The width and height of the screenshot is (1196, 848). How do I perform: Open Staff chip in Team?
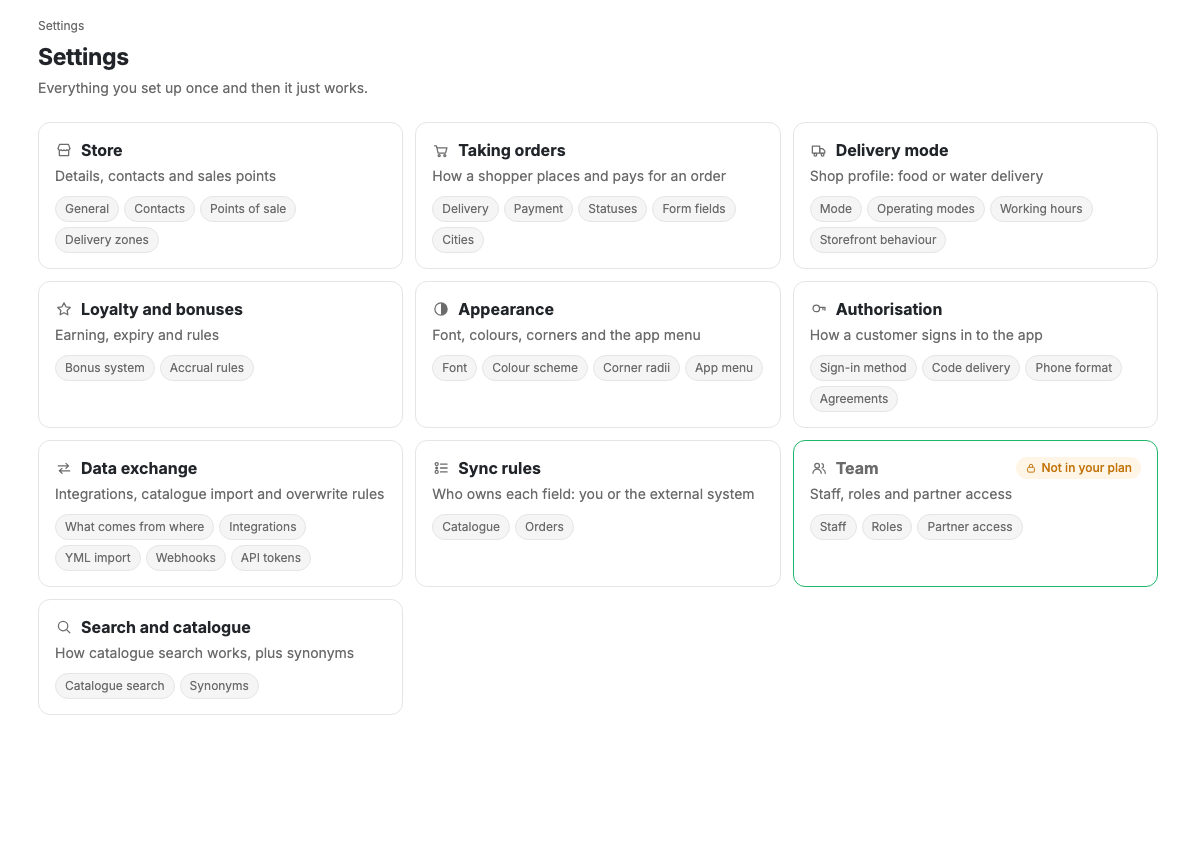(833, 527)
